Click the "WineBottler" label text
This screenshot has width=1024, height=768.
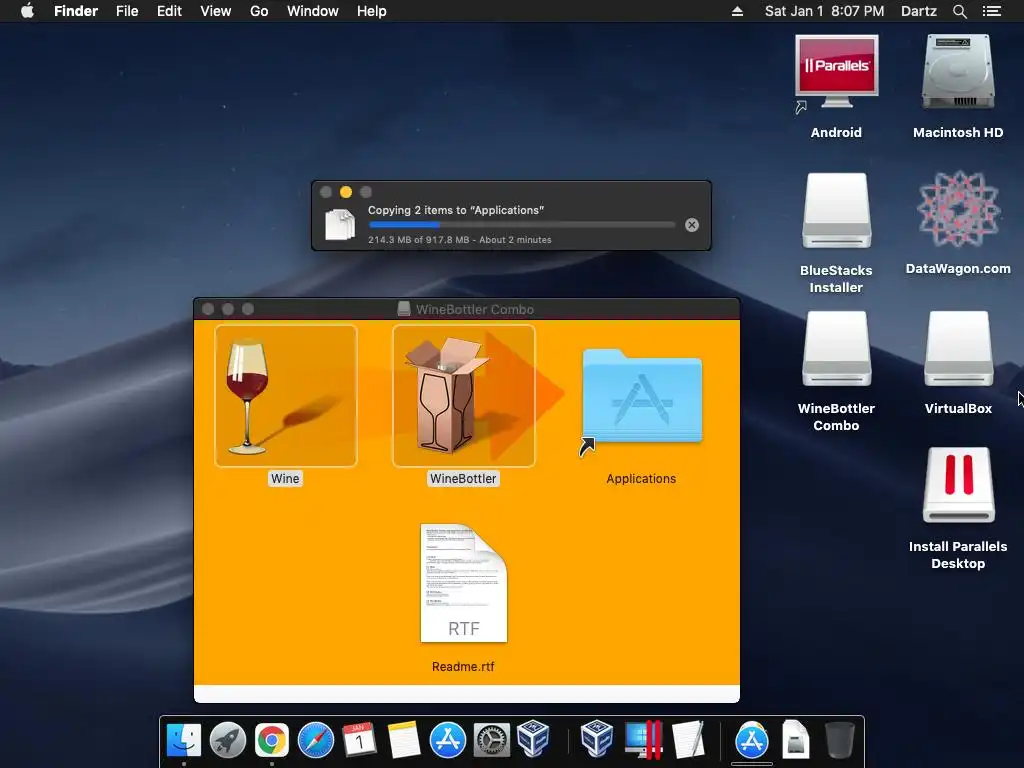click(x=464, y=479)
